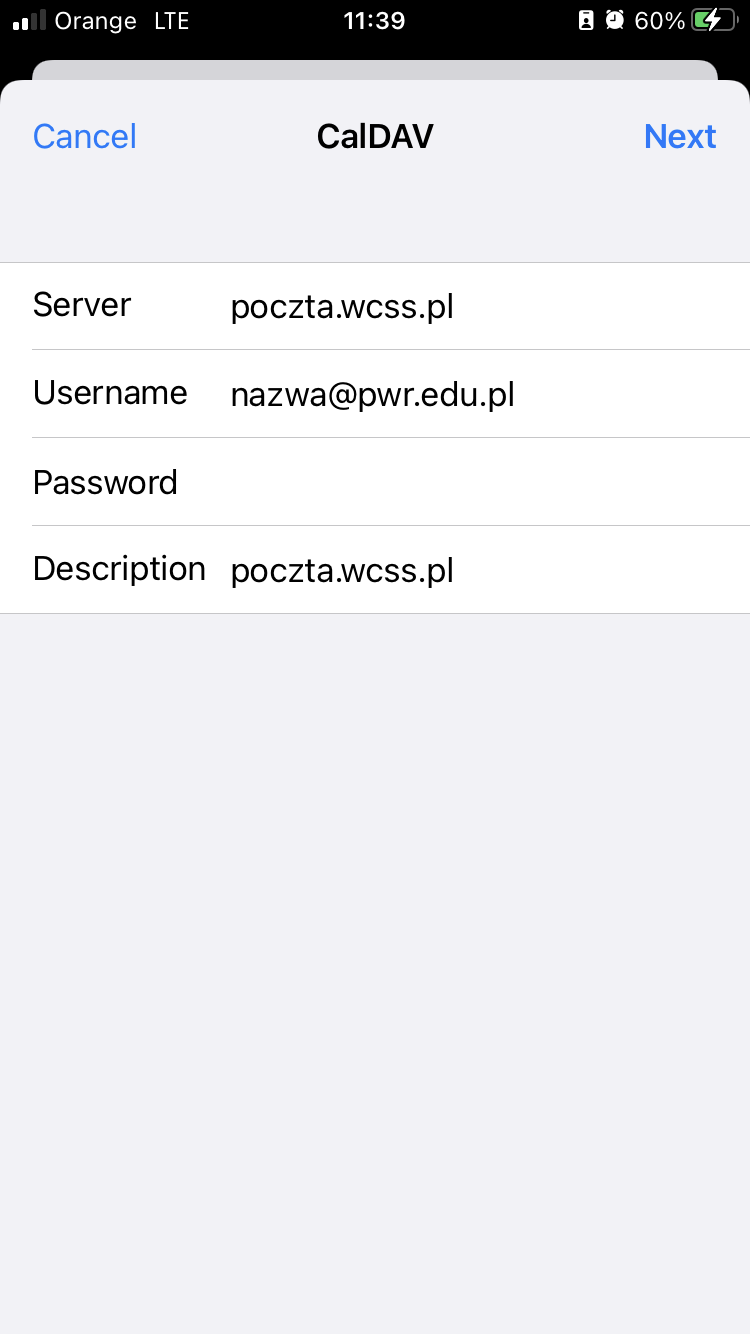Focus the empty Password field

[x=480, y=482]
